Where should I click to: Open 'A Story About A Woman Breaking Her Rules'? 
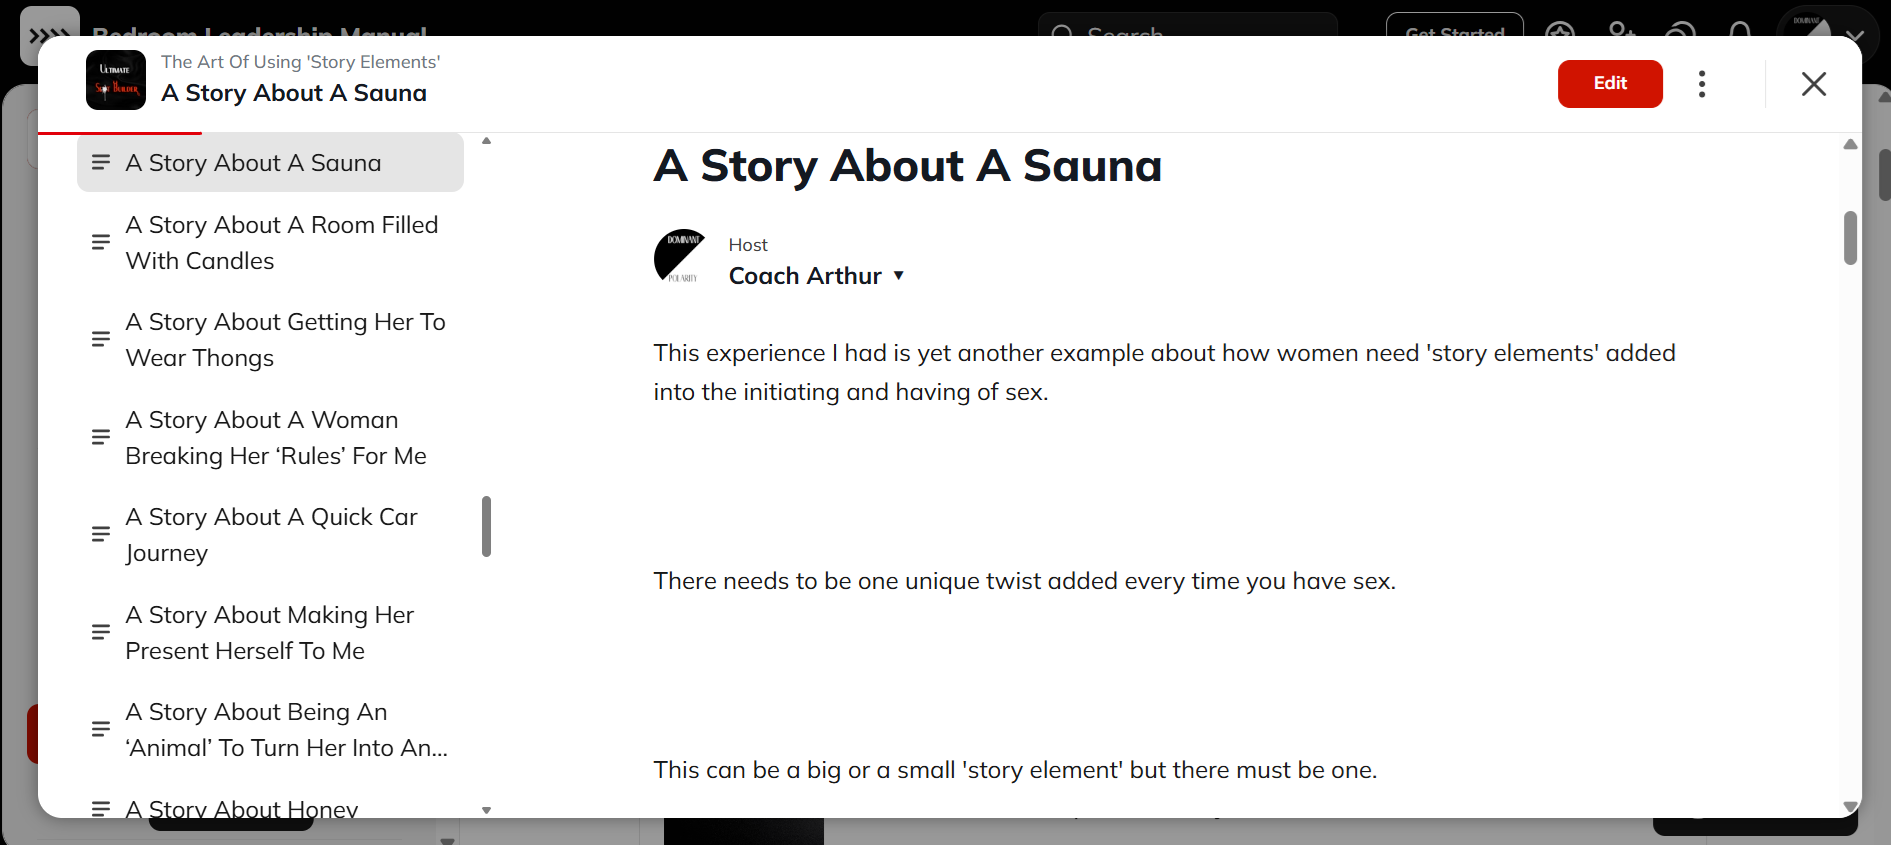(275, 438)
